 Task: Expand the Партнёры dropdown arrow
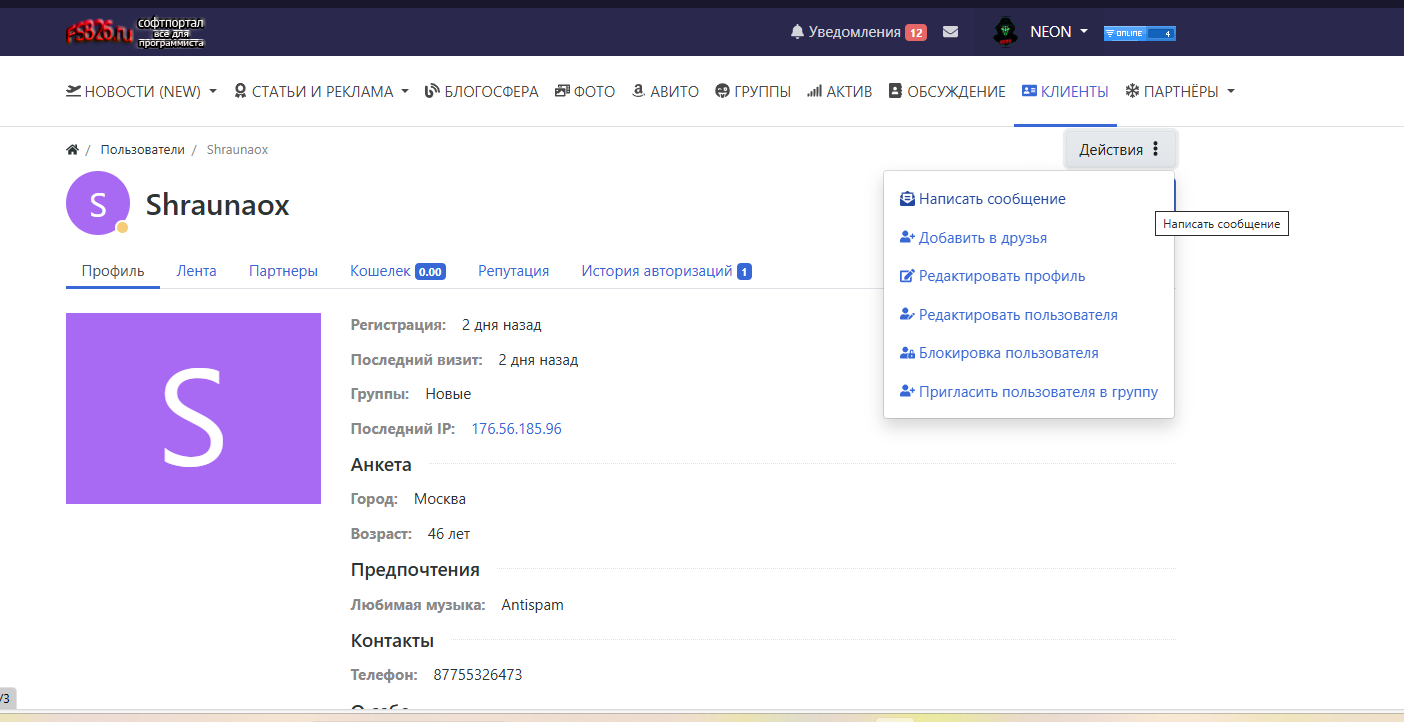point(1230,92)
